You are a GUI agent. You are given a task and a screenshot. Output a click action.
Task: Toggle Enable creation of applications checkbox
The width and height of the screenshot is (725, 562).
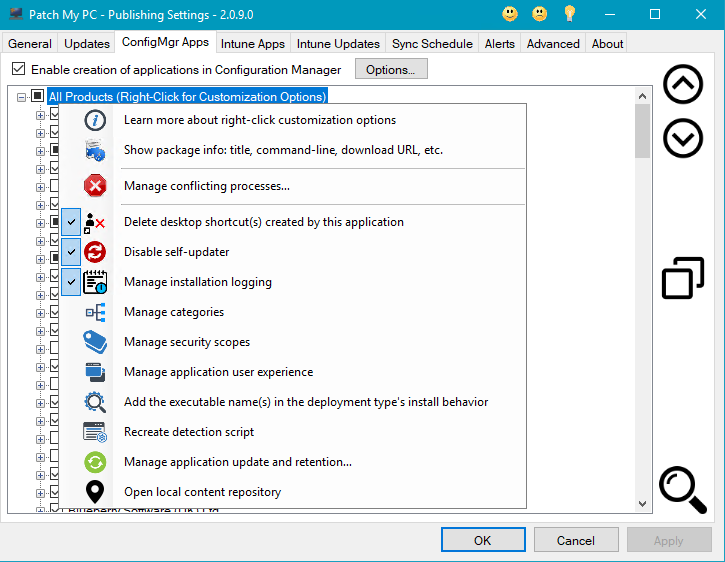pyautogui.click(x=18, y=70)
